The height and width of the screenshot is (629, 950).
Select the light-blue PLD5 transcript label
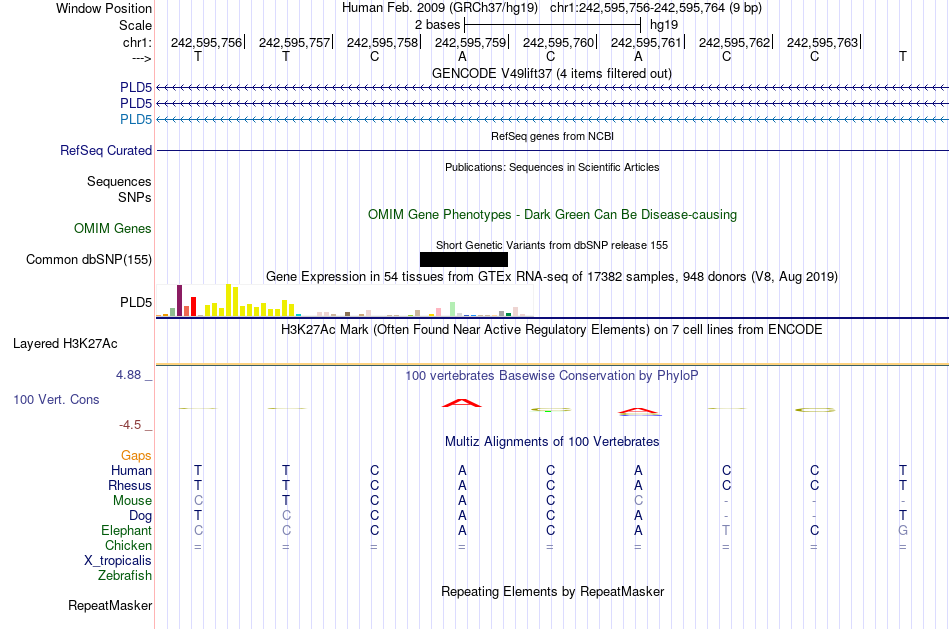coord(136,119)
